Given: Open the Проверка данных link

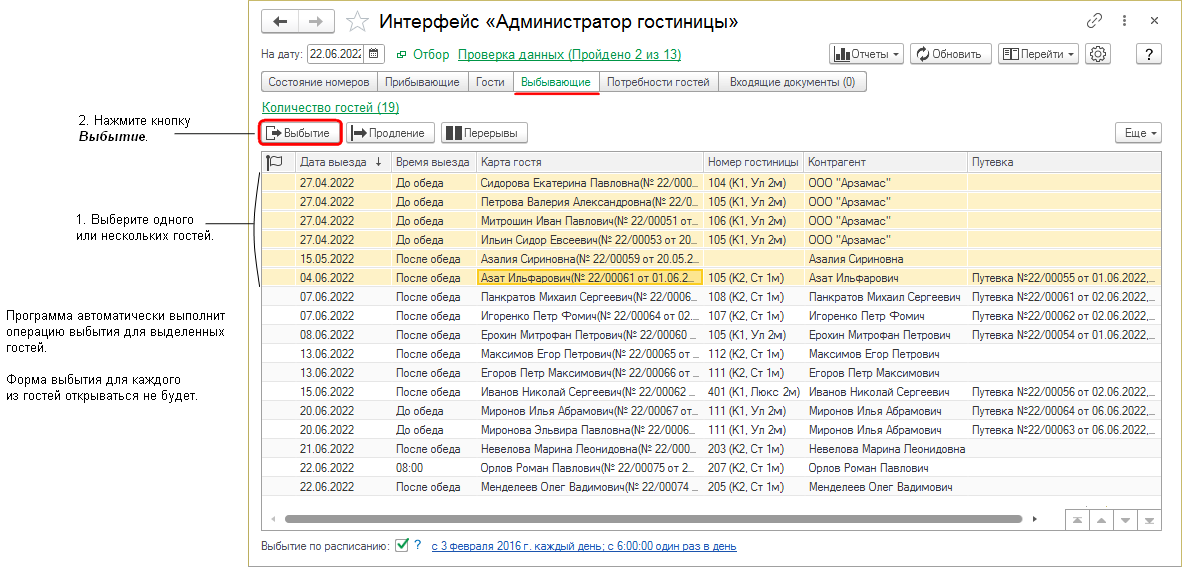Looking at the screenshot, I should (x=569, y=54).
